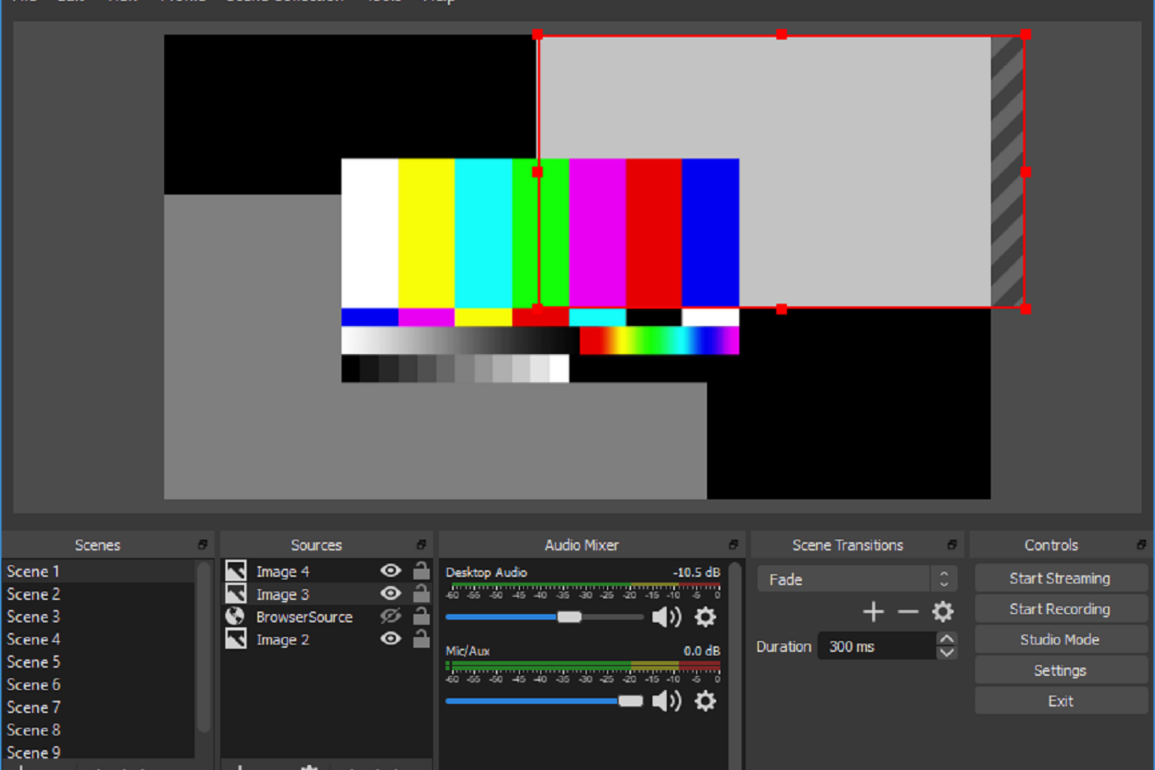Enable Studio Mode

point(1060,639)
